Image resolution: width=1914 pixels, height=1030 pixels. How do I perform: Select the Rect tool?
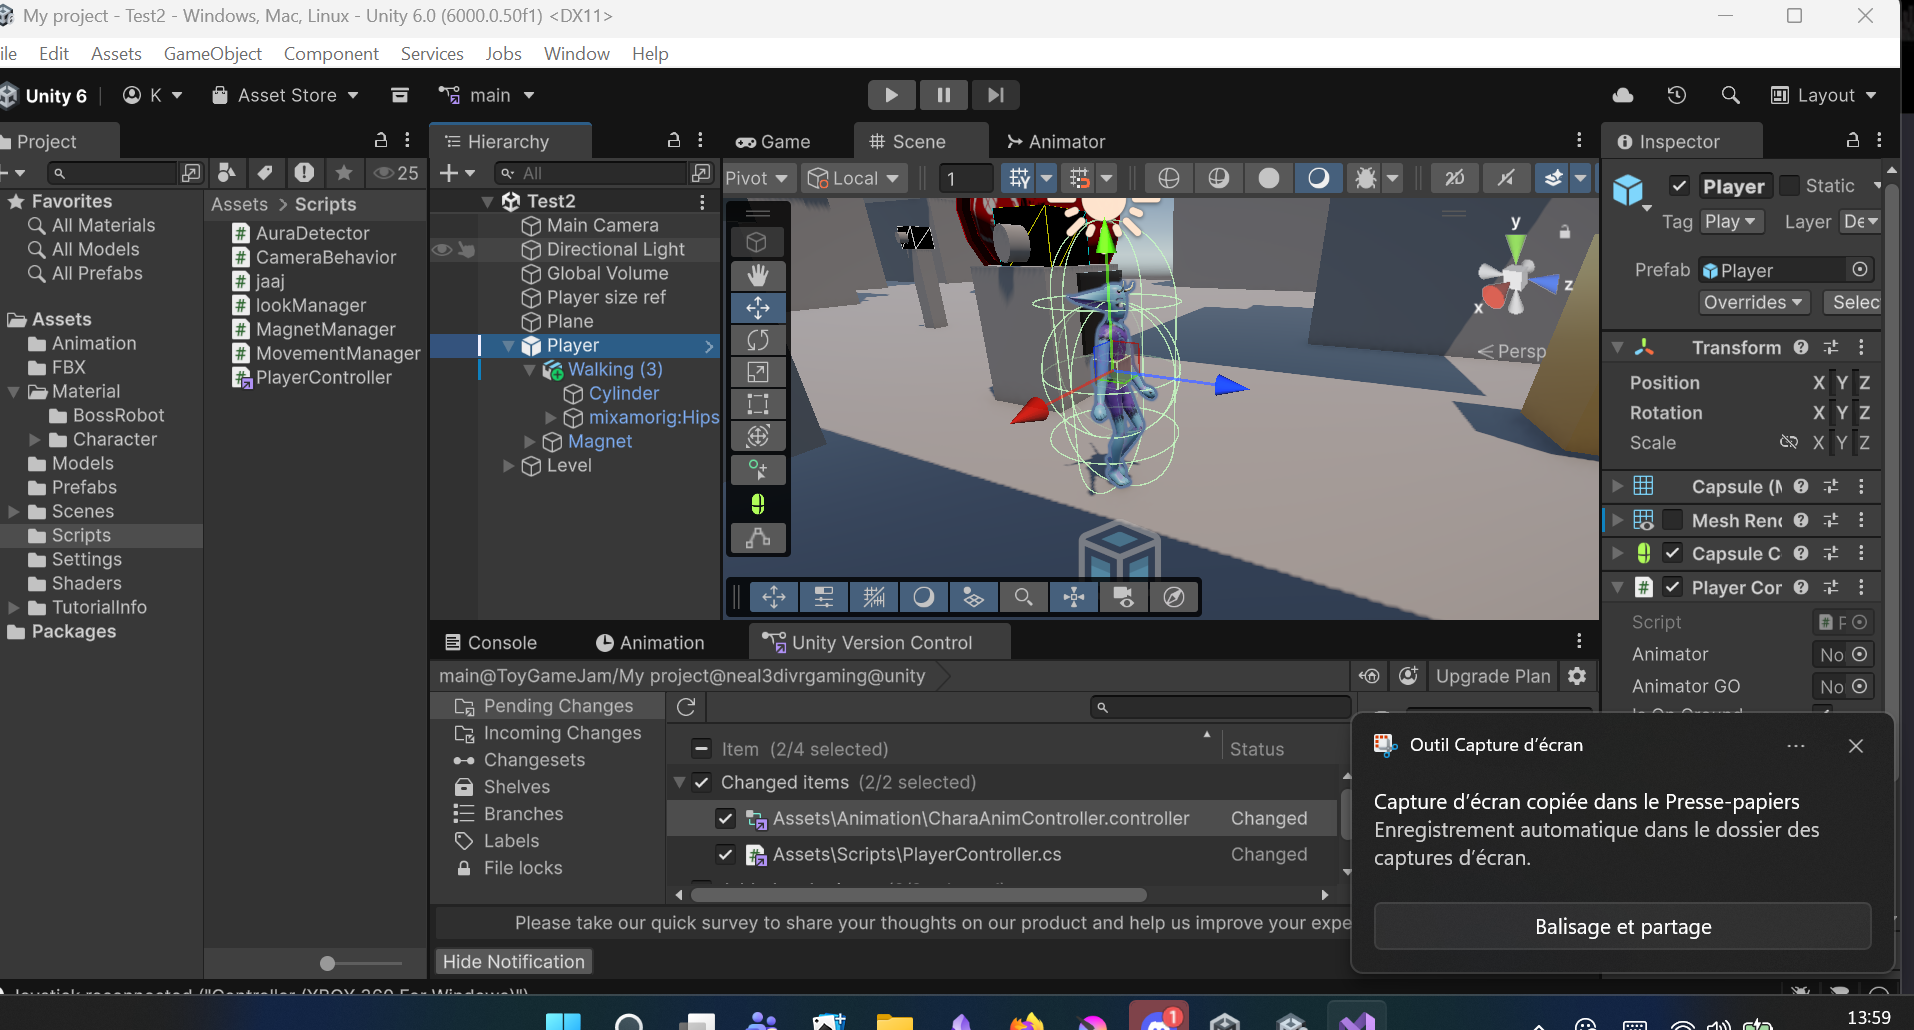[758, 404]
